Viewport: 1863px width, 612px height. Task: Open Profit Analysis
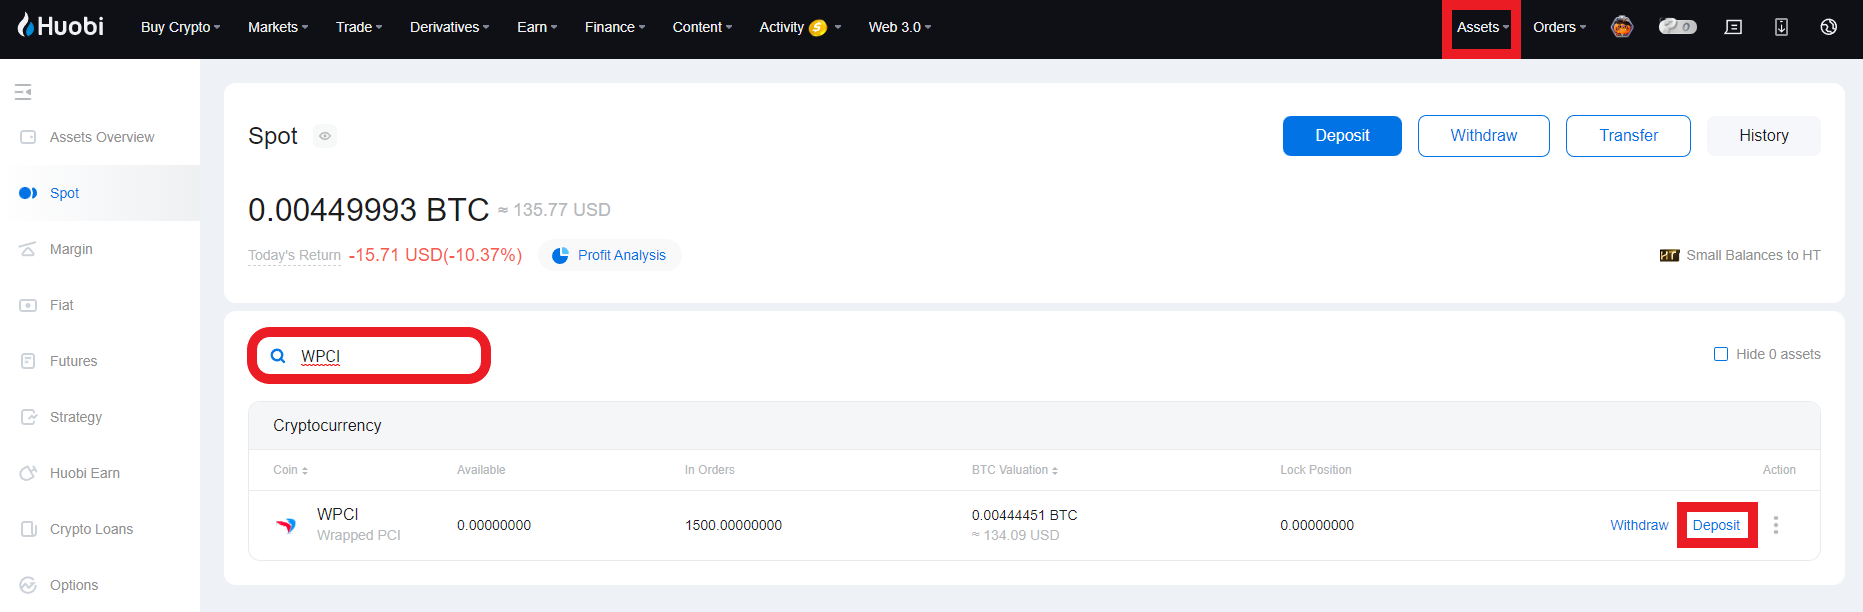point(610,255)
